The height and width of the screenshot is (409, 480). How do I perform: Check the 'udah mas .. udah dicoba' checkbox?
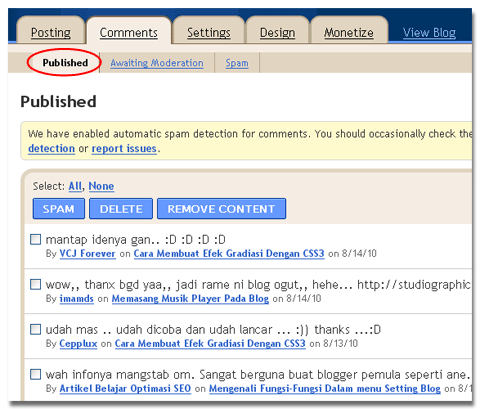35,329
